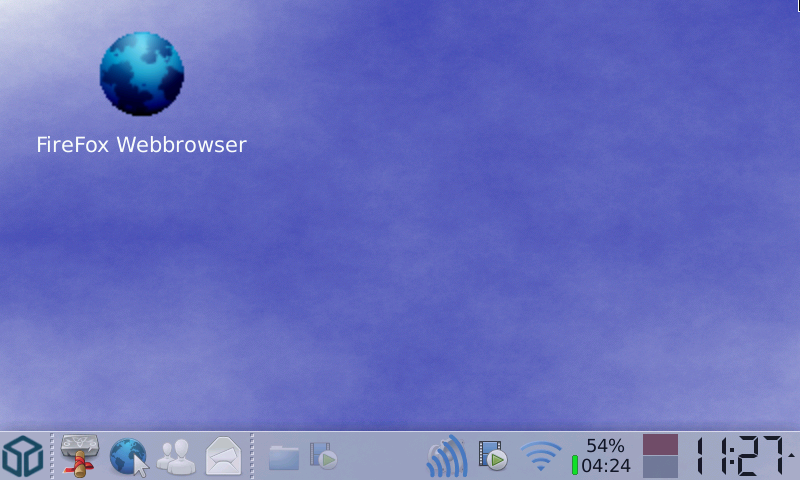Click the FireFox Webbrowser text label

pos(141,144)
